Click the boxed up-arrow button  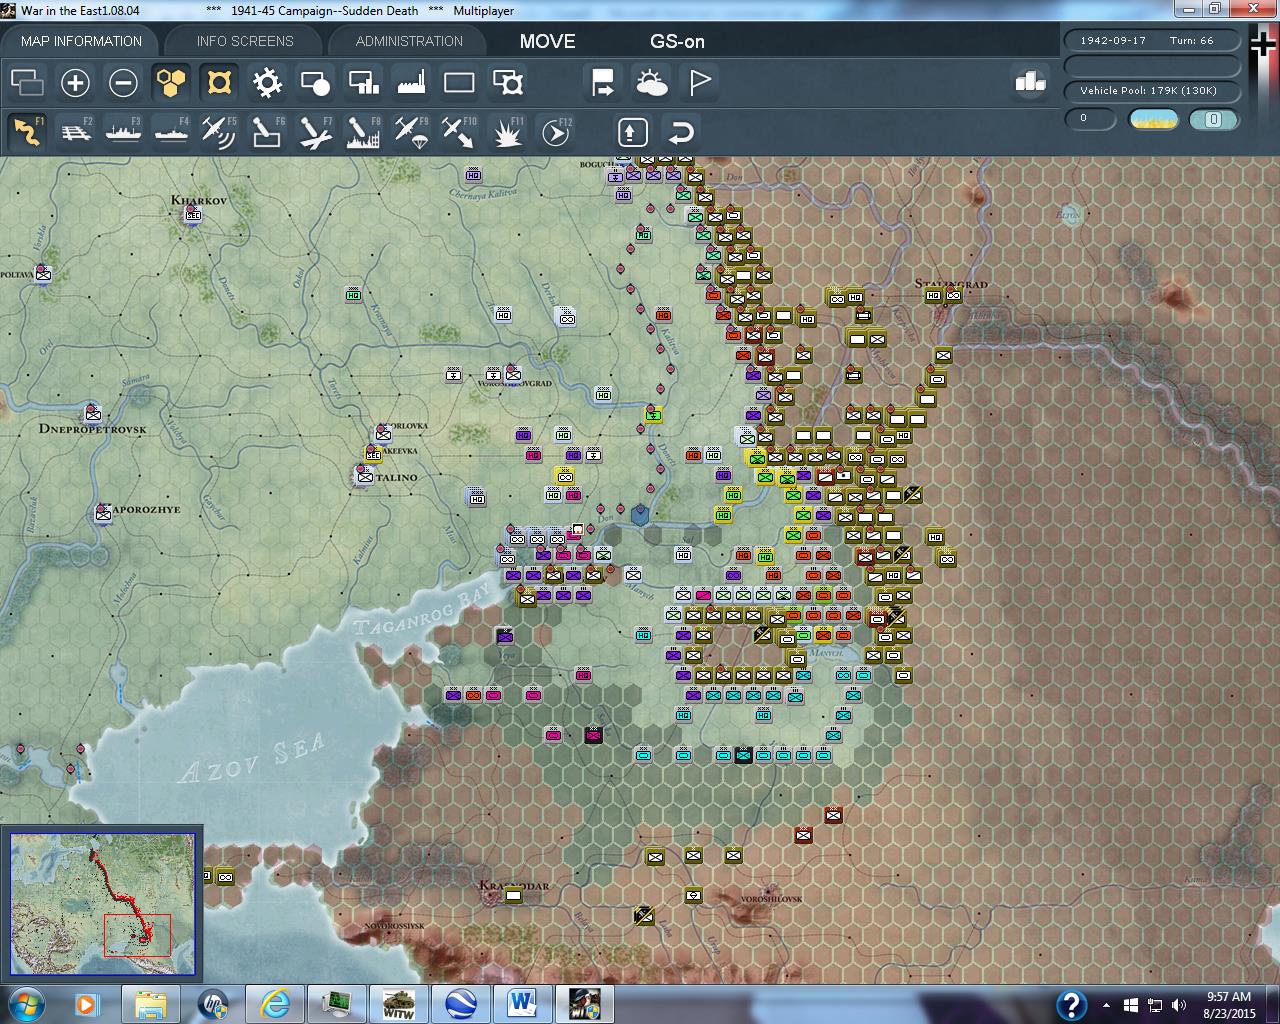coord(632,132)
